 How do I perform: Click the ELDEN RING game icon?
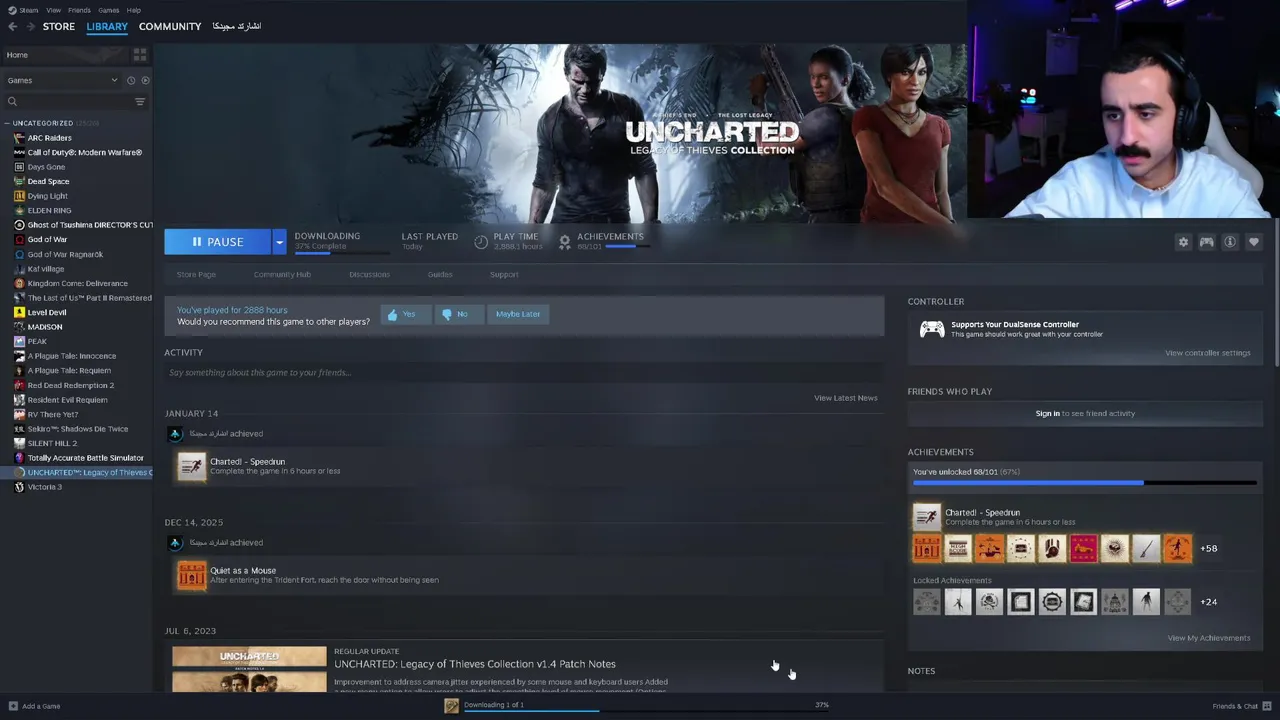click(x=19, y=210)
